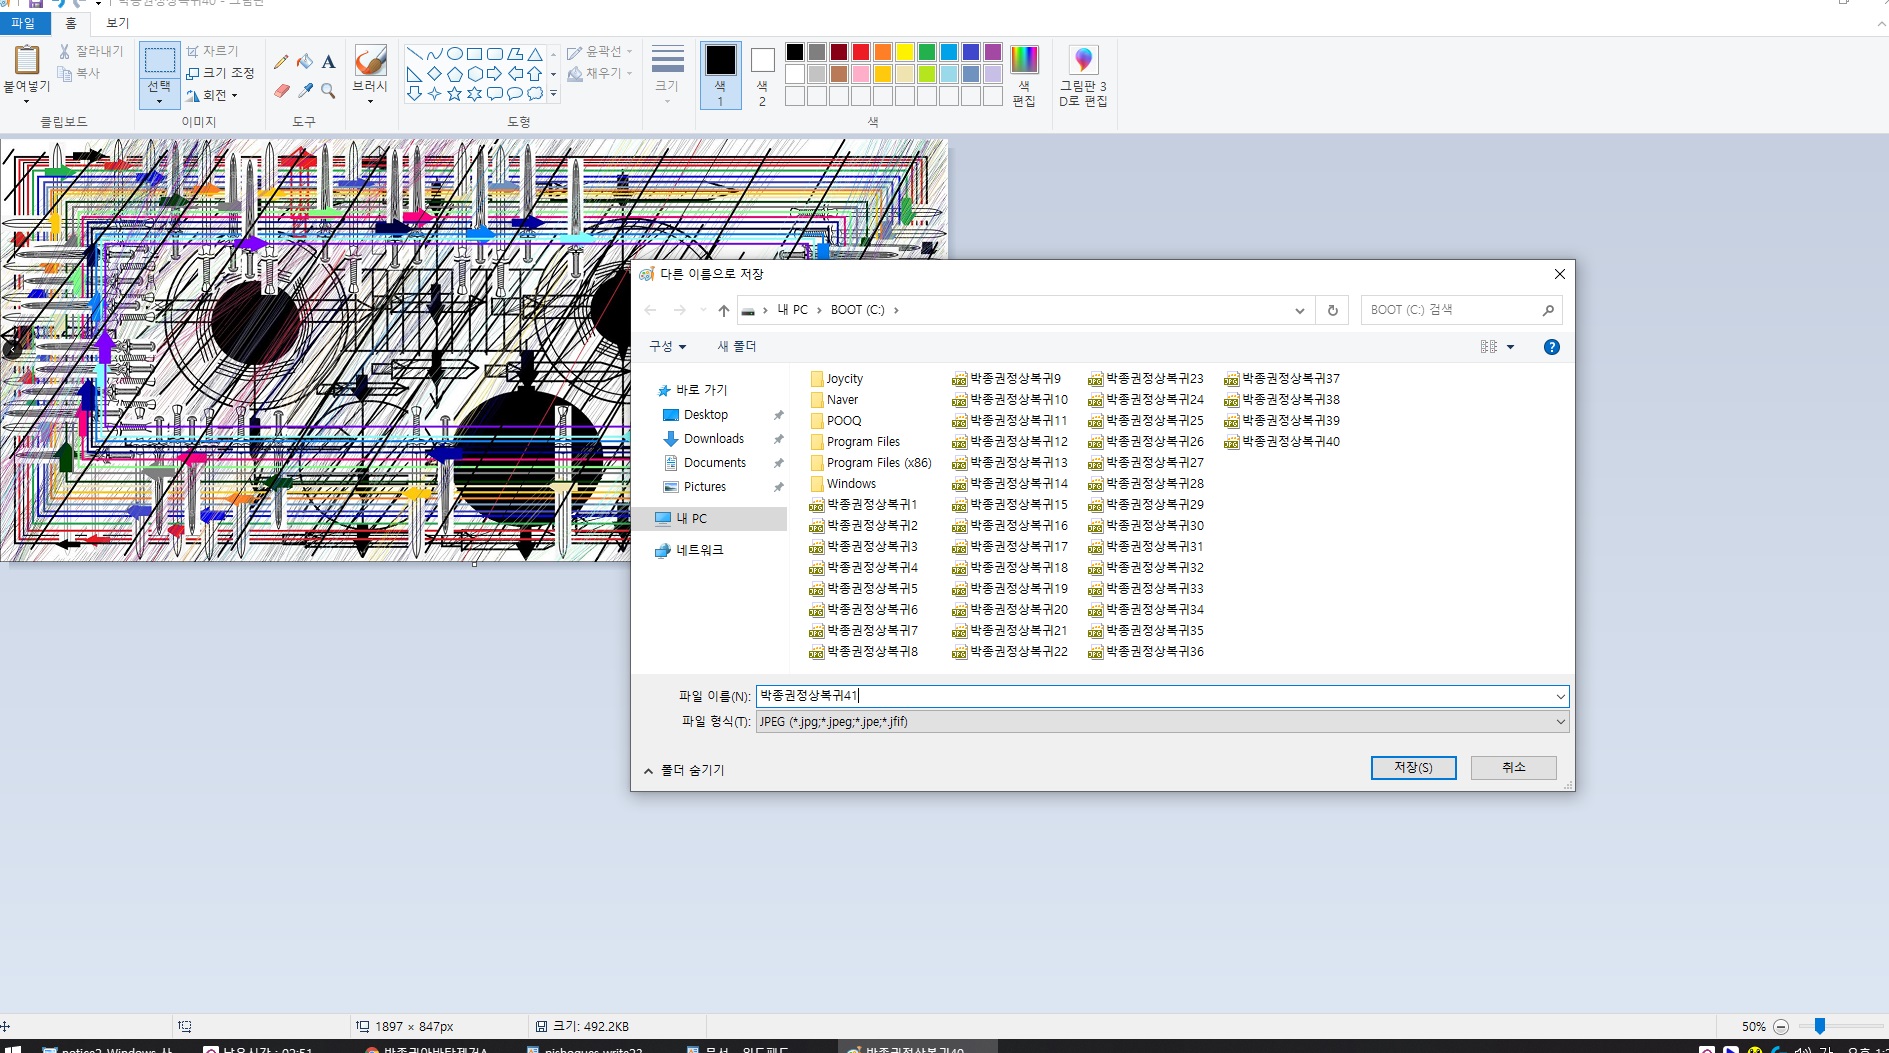
Task: Click the Save (저장) button
Action: [x=1413, y=768]
